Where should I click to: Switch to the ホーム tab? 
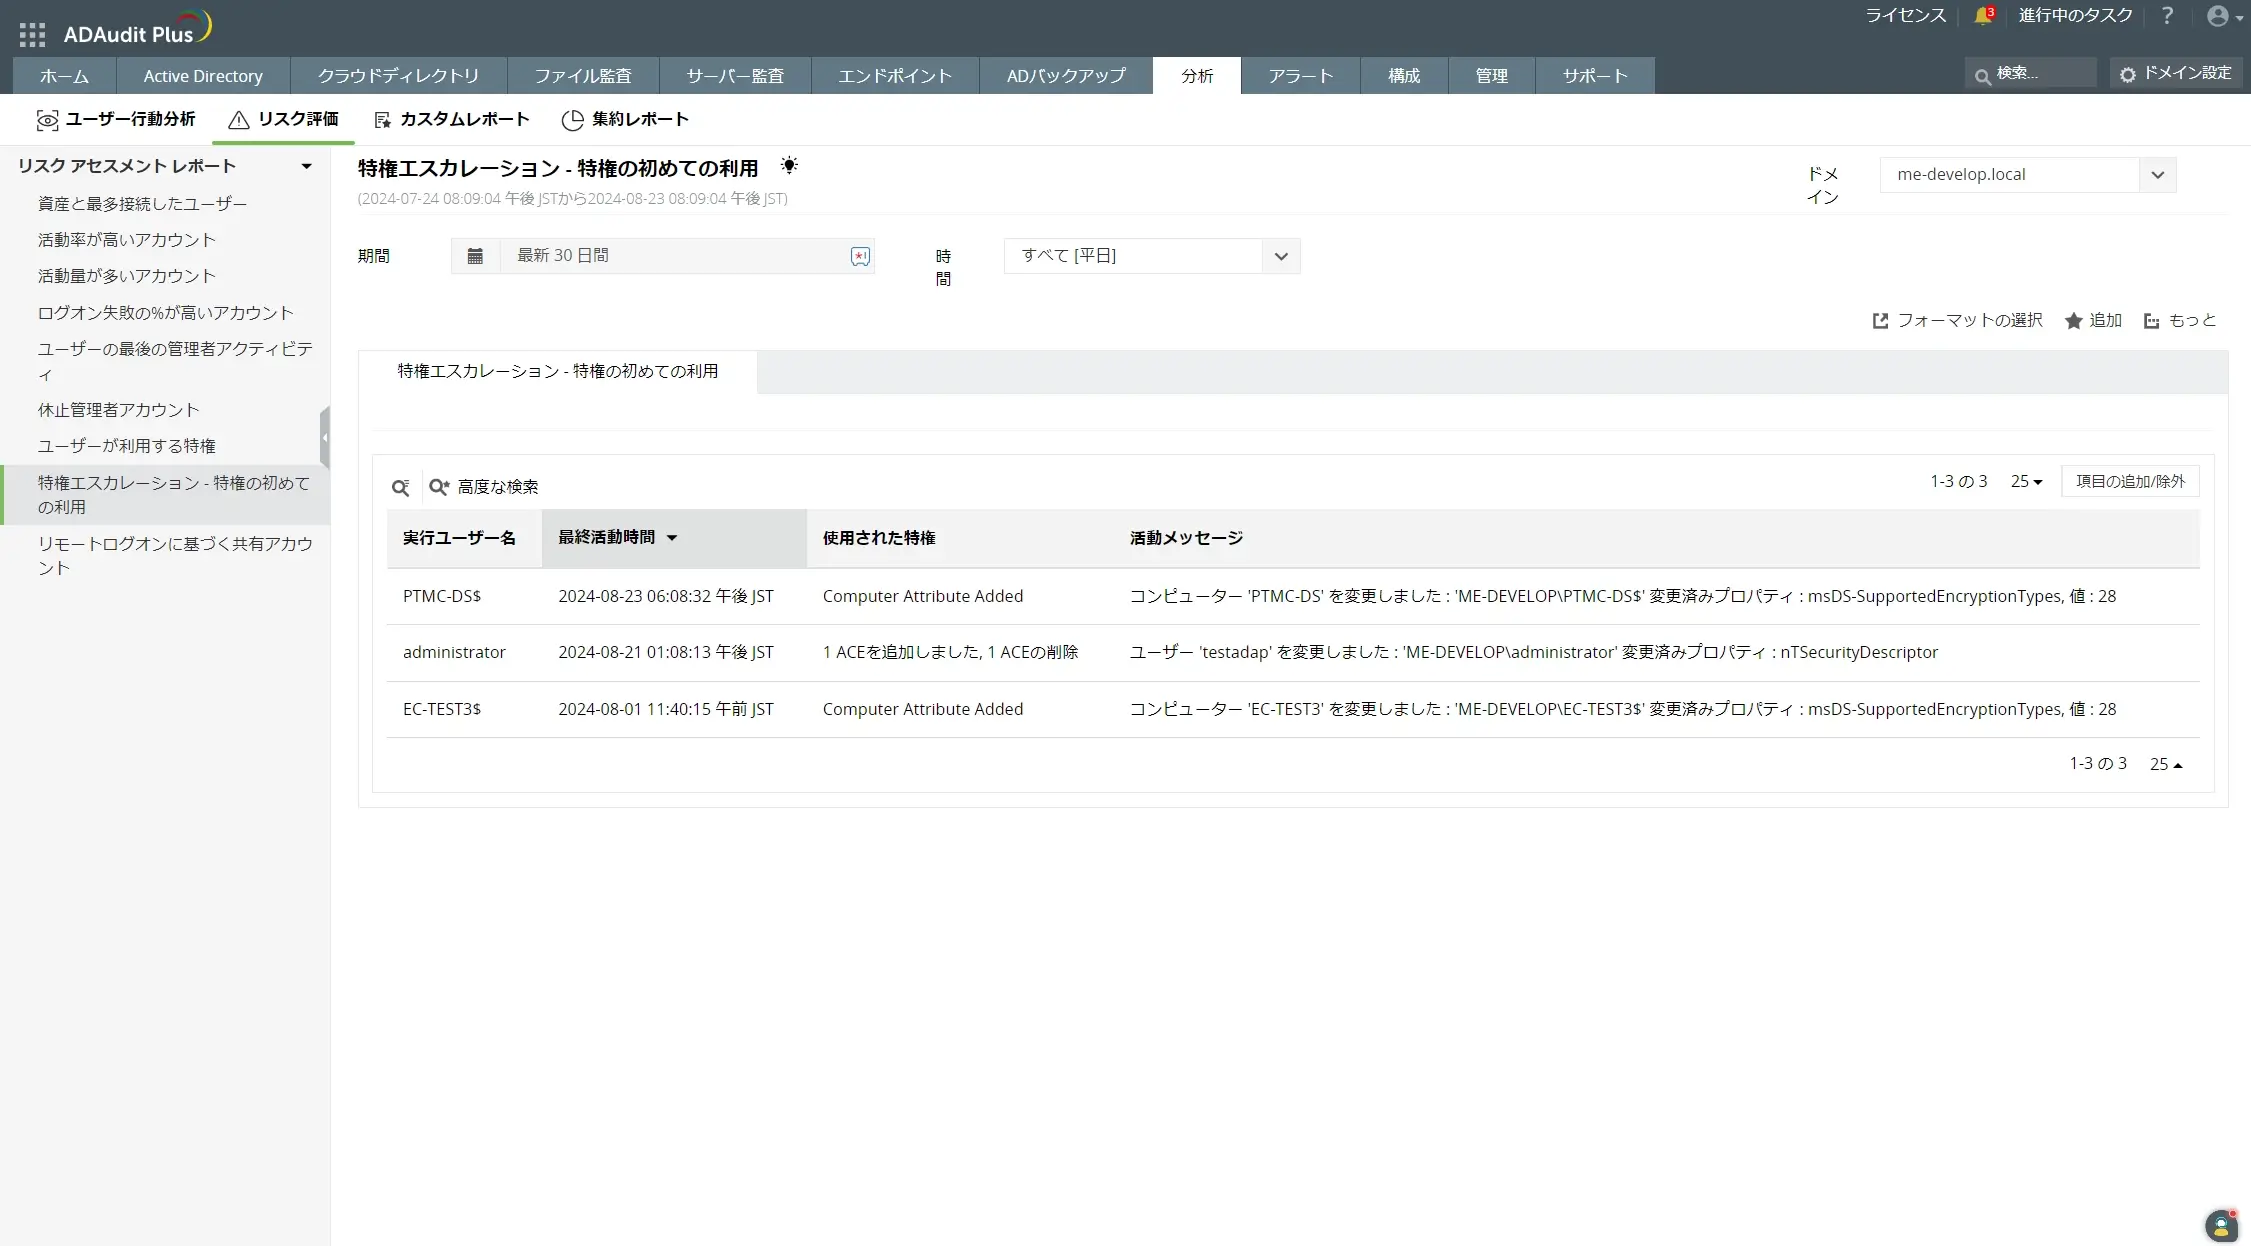click(x=64, y=76)
